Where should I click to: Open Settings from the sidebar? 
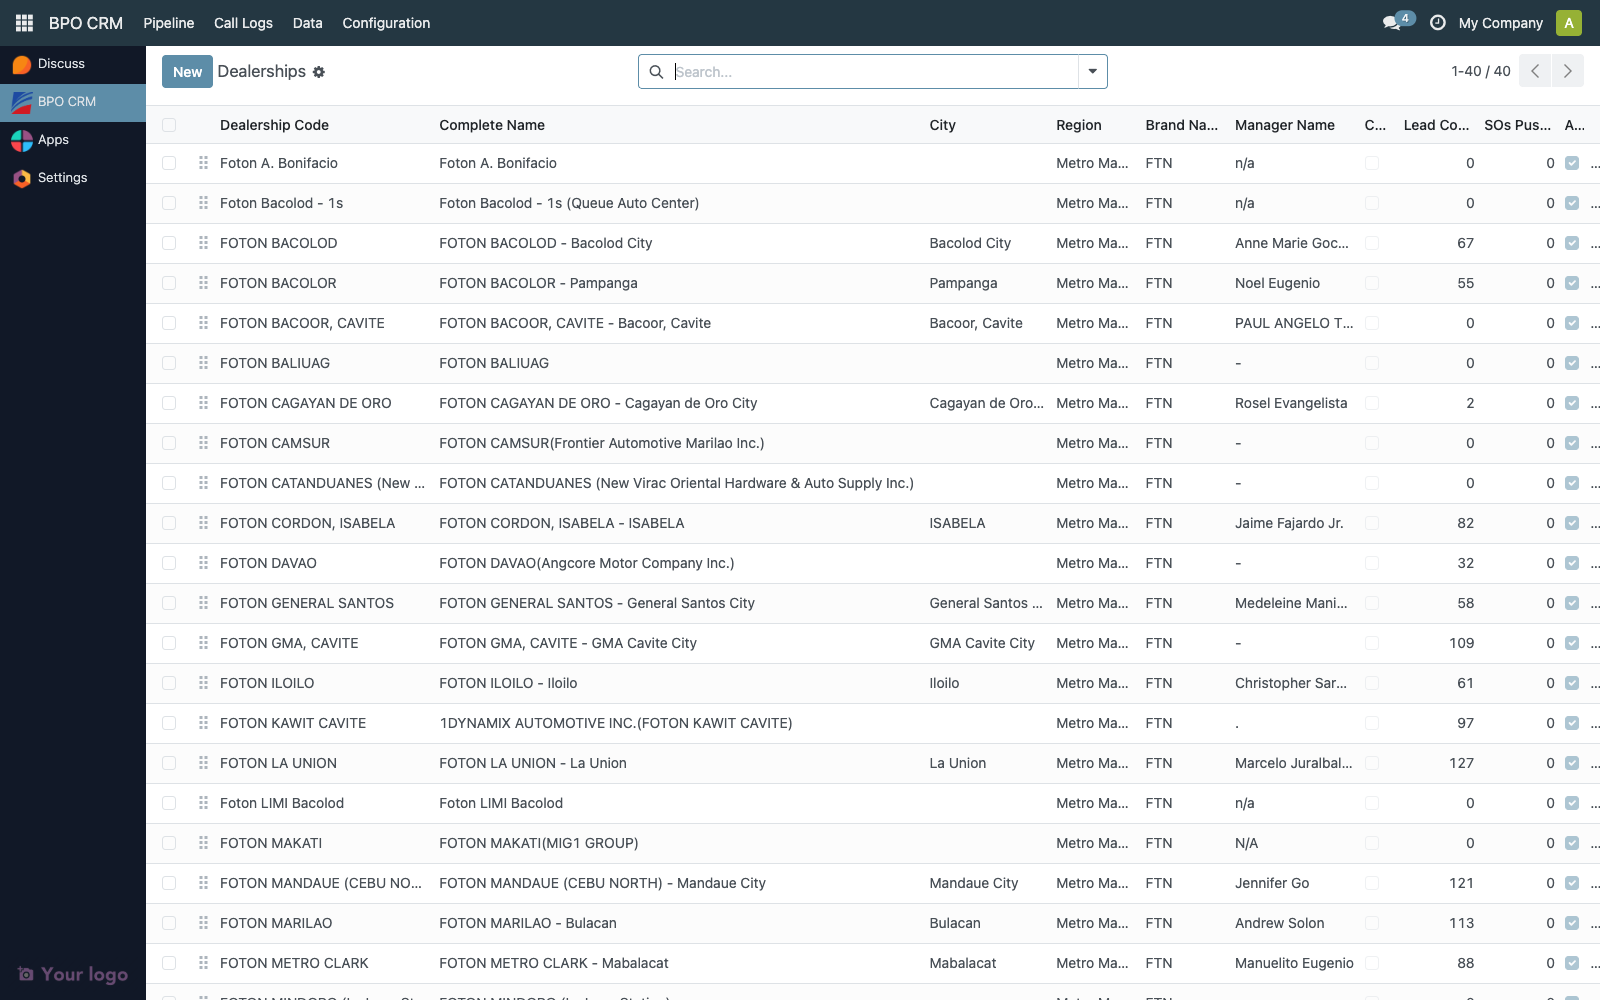[x=62, y=177]
